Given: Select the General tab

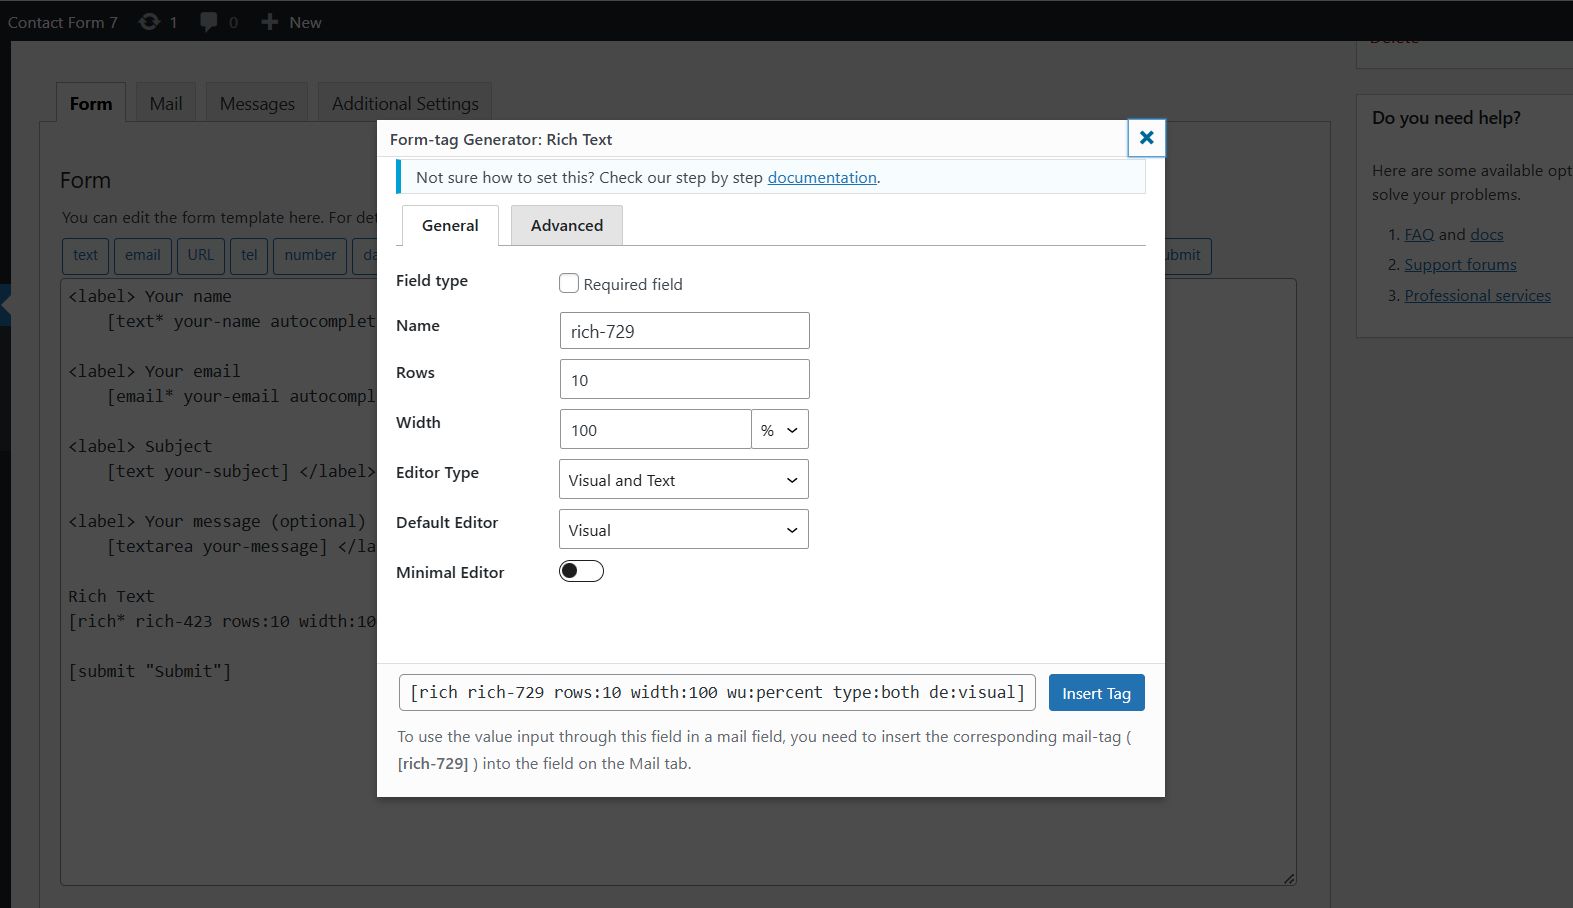Looking at the screenshot, I should pyautogui.click(x=450, y=226).
